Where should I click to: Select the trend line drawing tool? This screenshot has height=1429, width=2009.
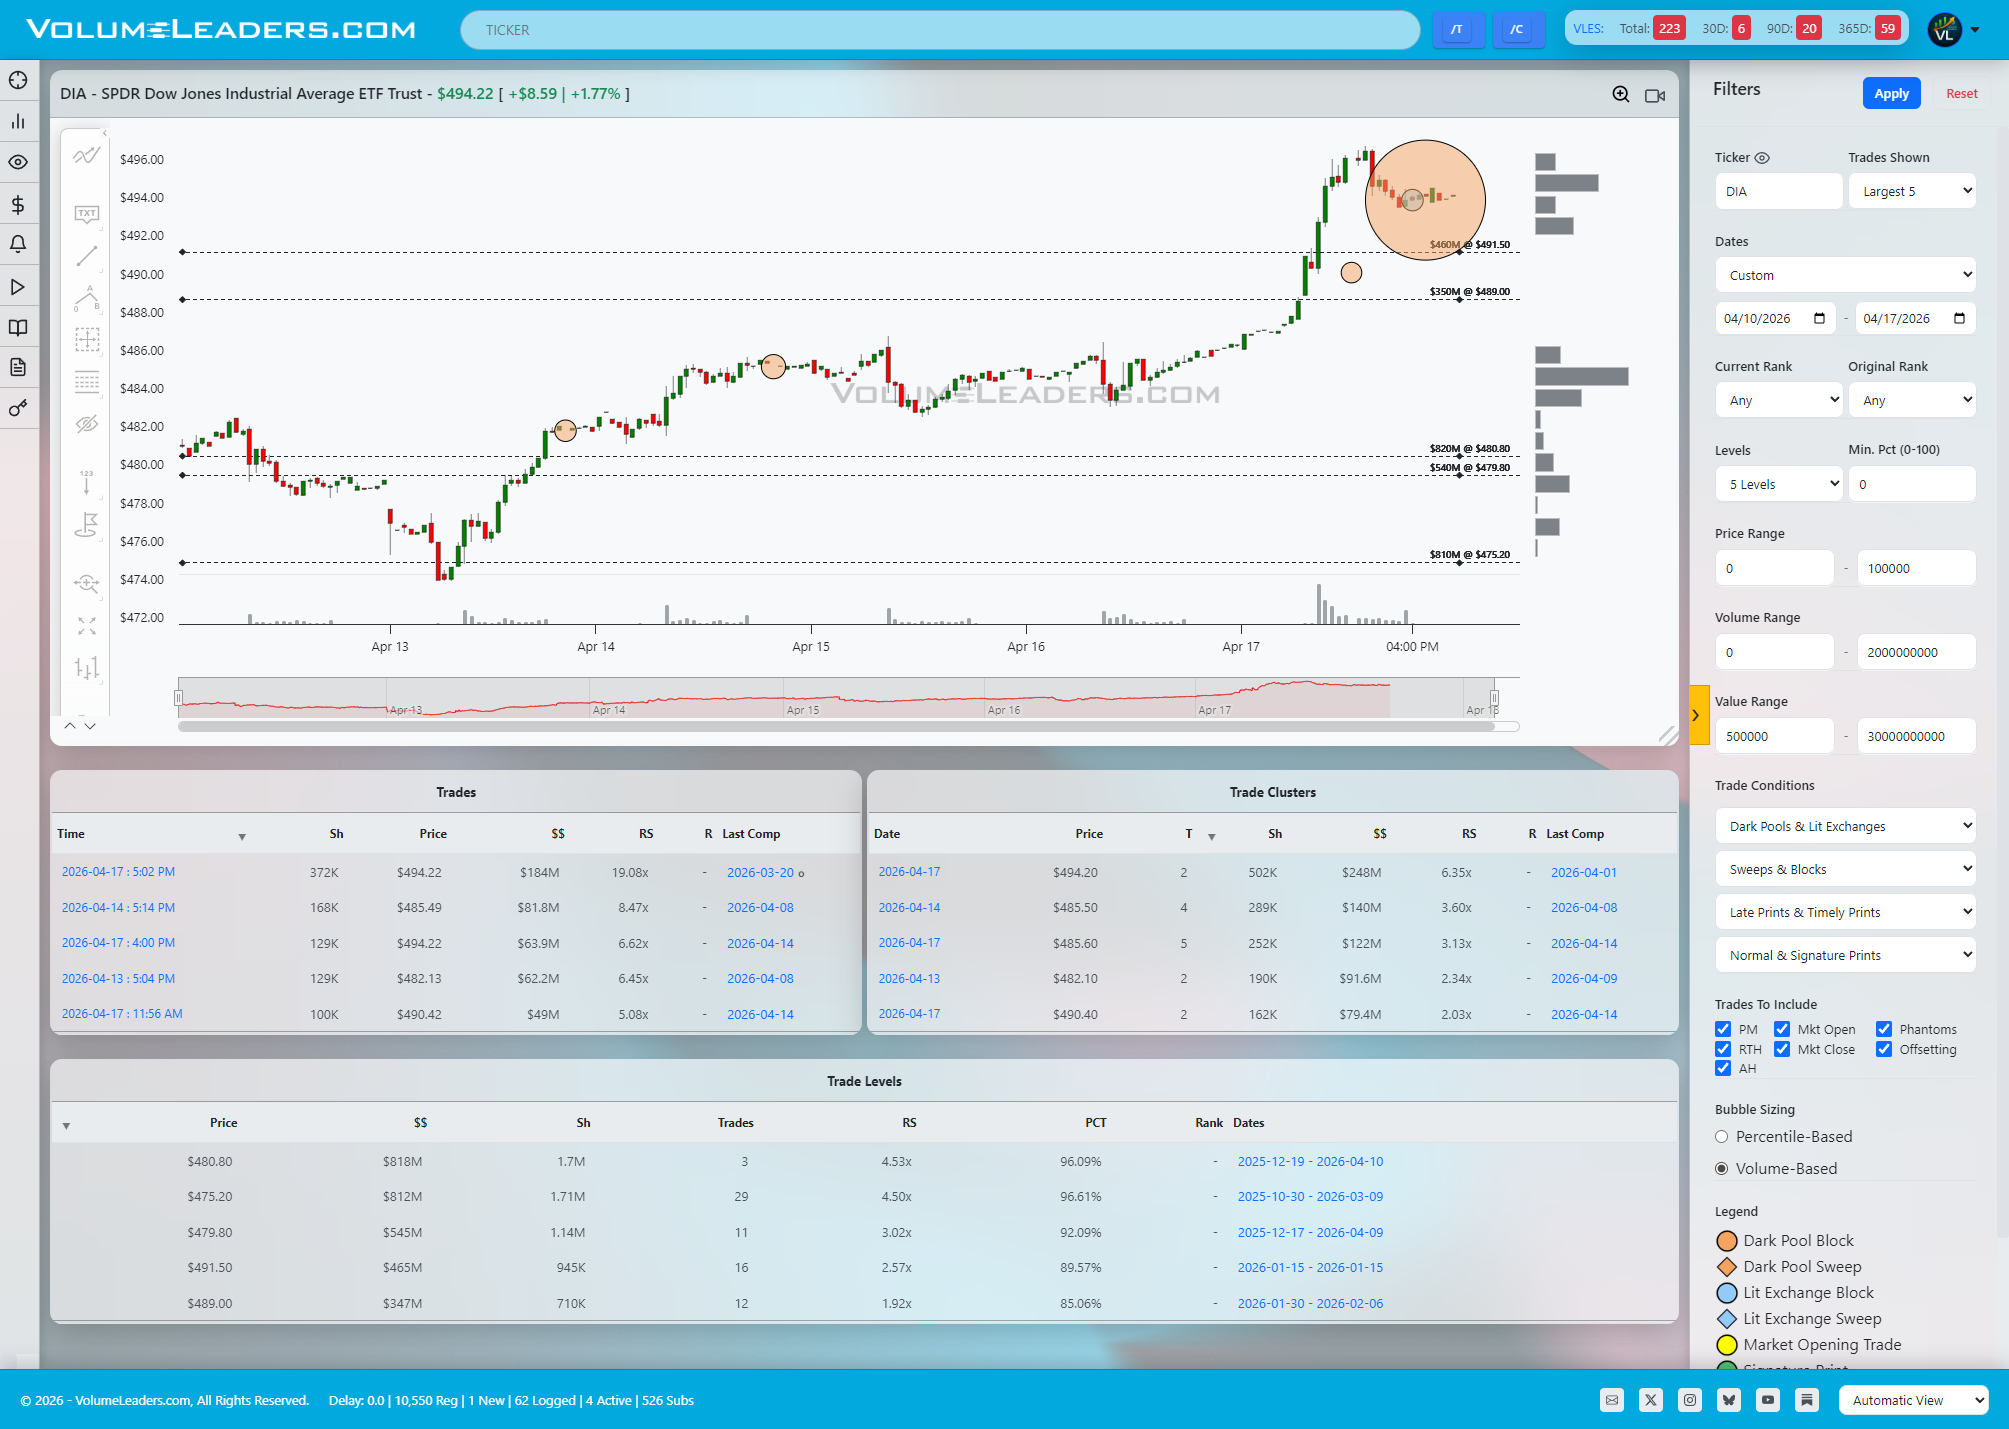point(87,256)
